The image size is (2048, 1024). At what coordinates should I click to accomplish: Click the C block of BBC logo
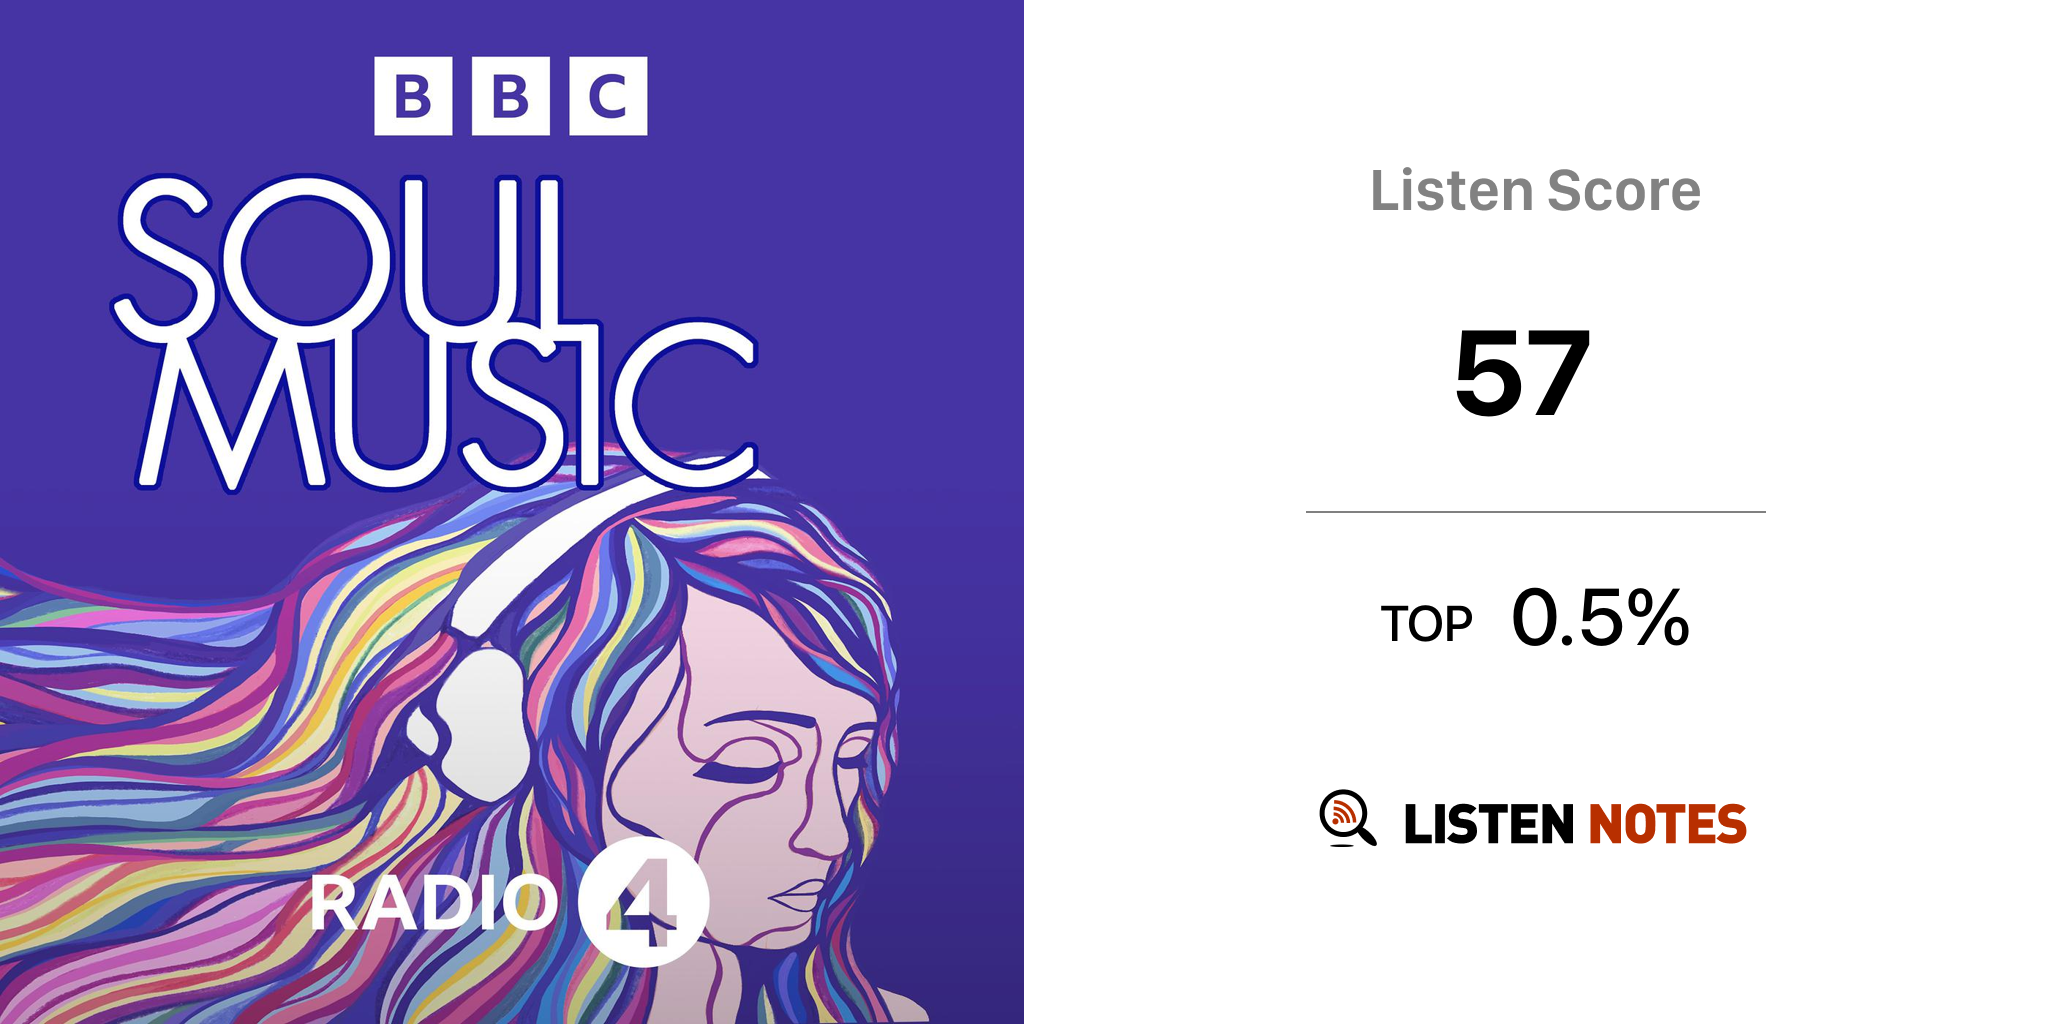tap(608, 96)
